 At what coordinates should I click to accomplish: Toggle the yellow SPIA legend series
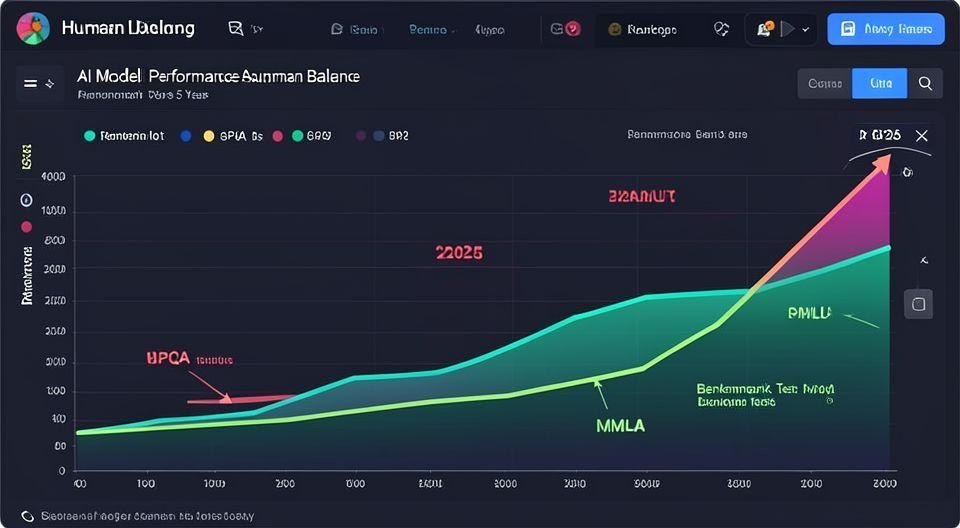209,135
